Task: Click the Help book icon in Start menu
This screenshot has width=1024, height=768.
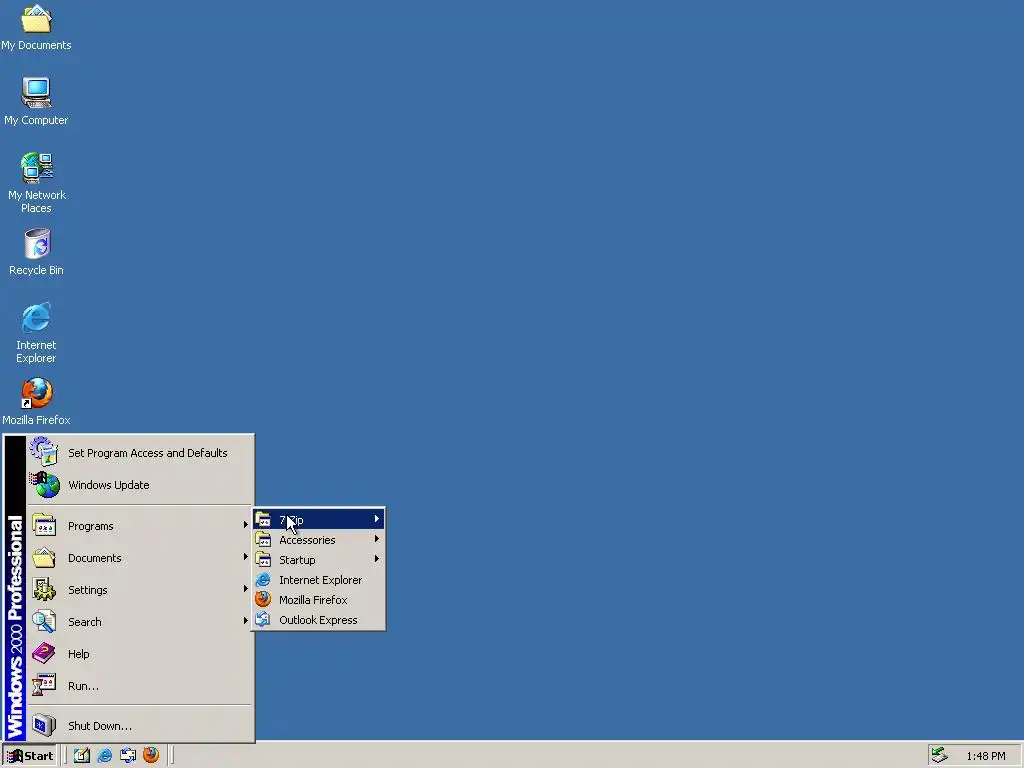Action: tap(44, 653)
